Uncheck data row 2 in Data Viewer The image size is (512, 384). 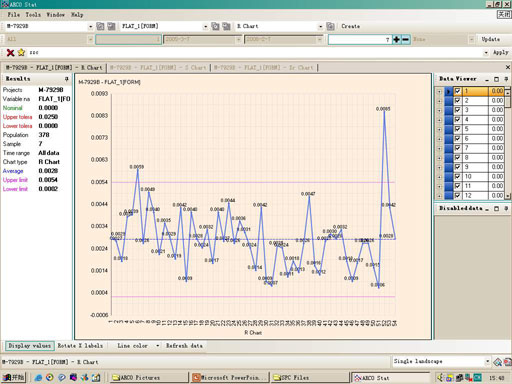point(458,100)
